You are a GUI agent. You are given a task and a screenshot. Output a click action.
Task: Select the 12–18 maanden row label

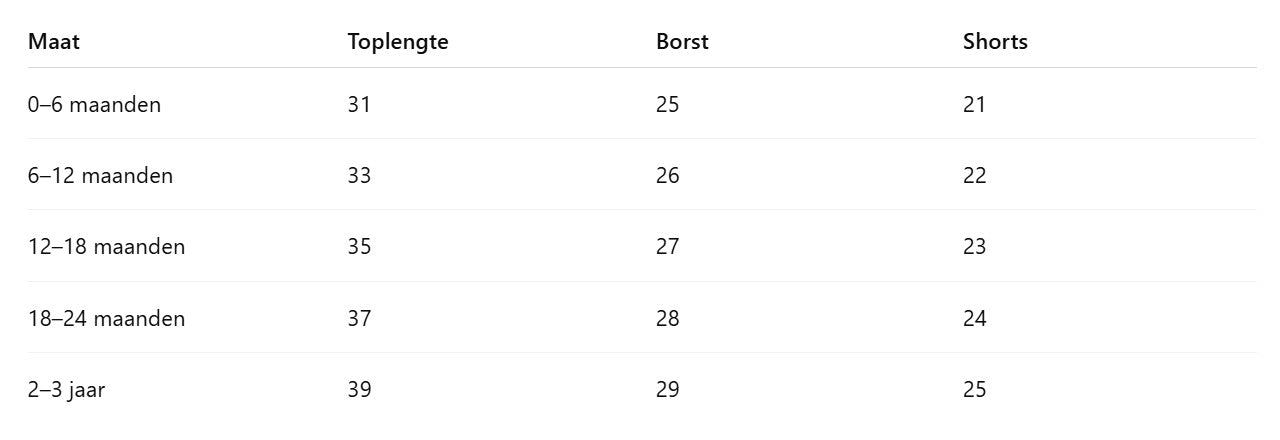tap(106, 247)
